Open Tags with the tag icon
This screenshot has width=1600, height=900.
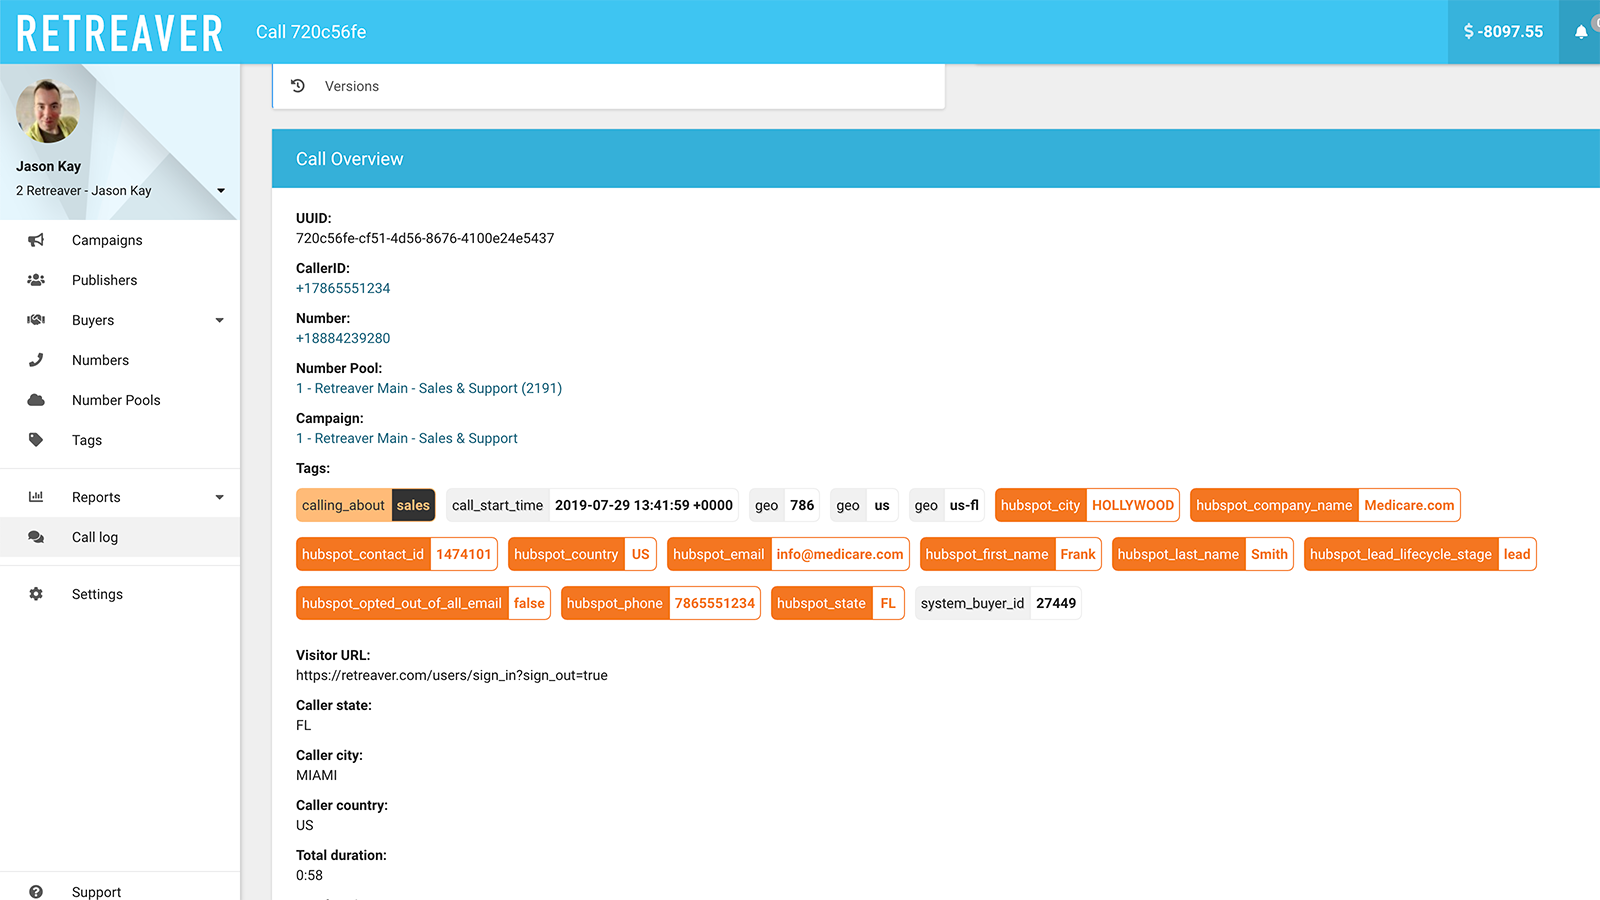(x=35, y=440)
